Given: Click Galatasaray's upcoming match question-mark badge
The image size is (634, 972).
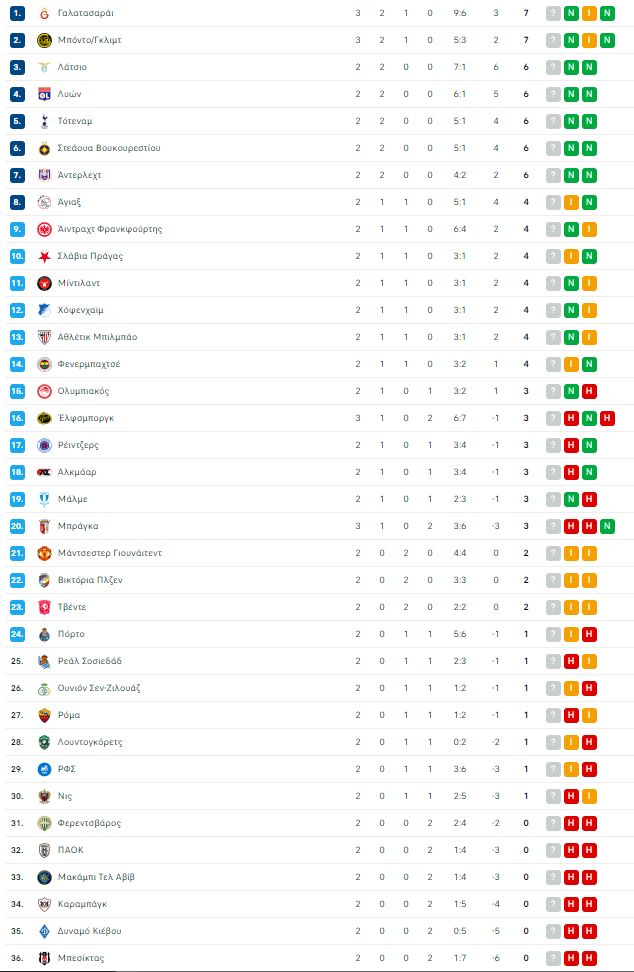Looking at the screenshot, I should [553, 13].
